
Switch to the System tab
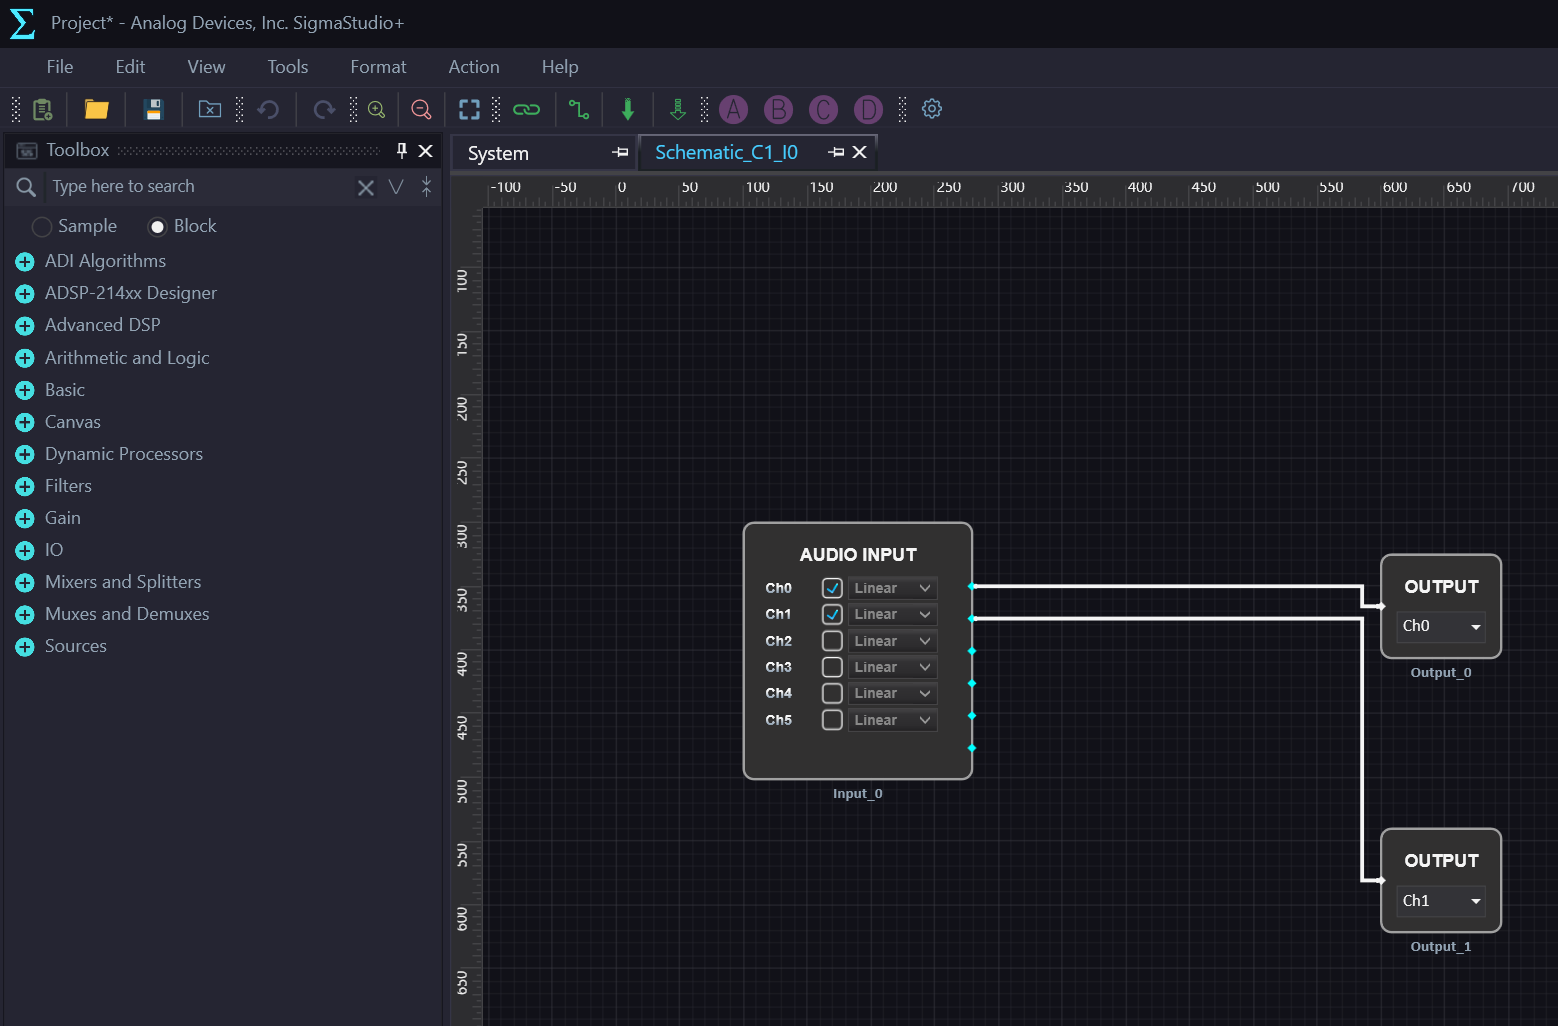coord(498,153)
